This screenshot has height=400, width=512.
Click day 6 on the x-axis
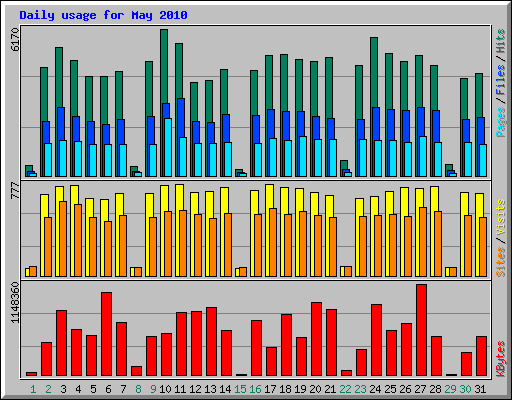(x=108, y=389)
